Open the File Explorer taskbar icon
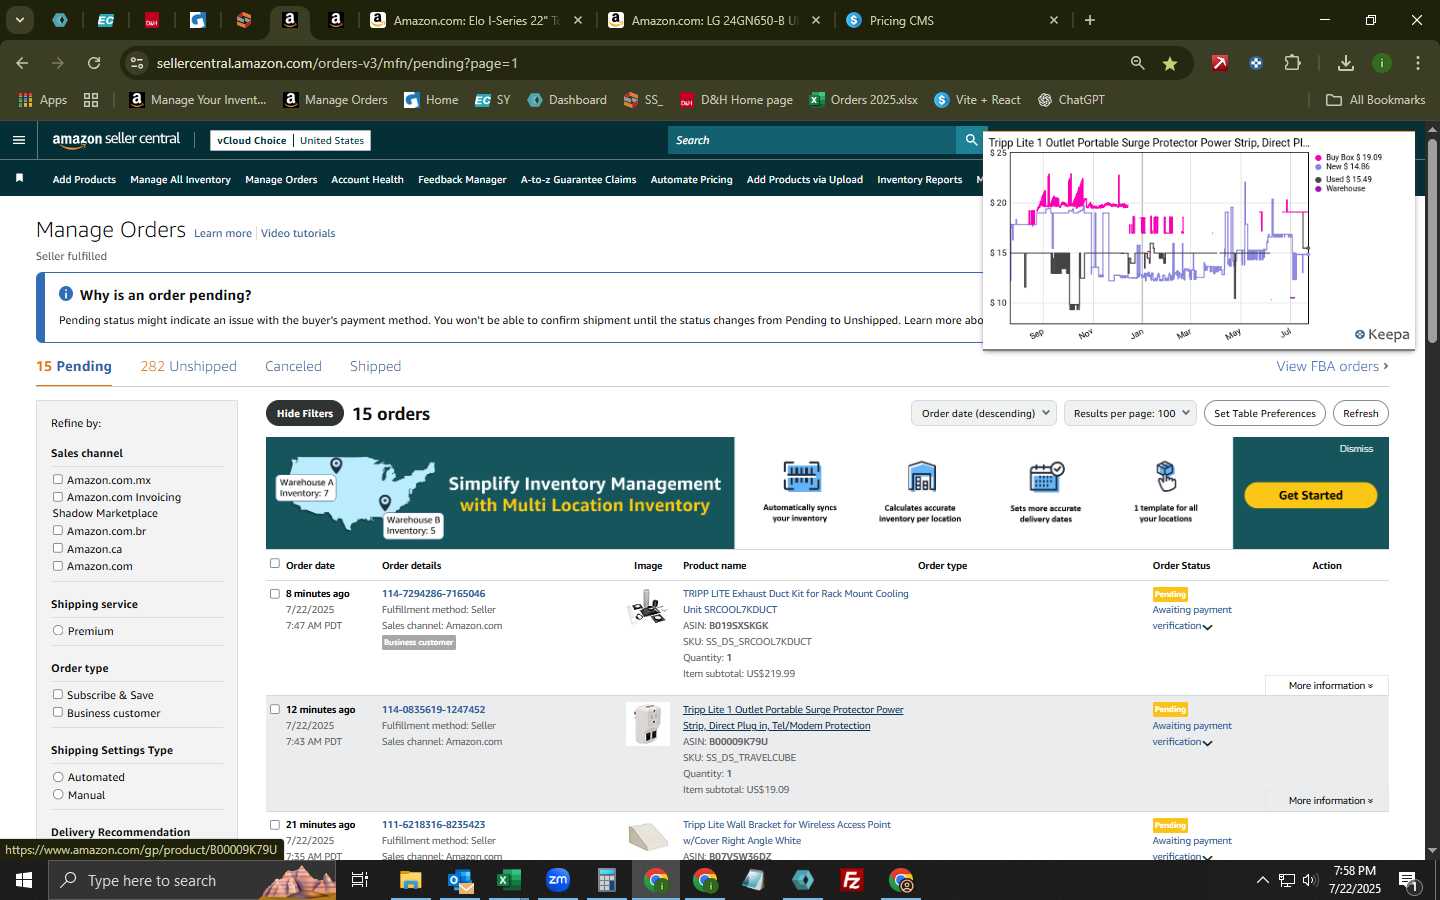 [411, 880]
